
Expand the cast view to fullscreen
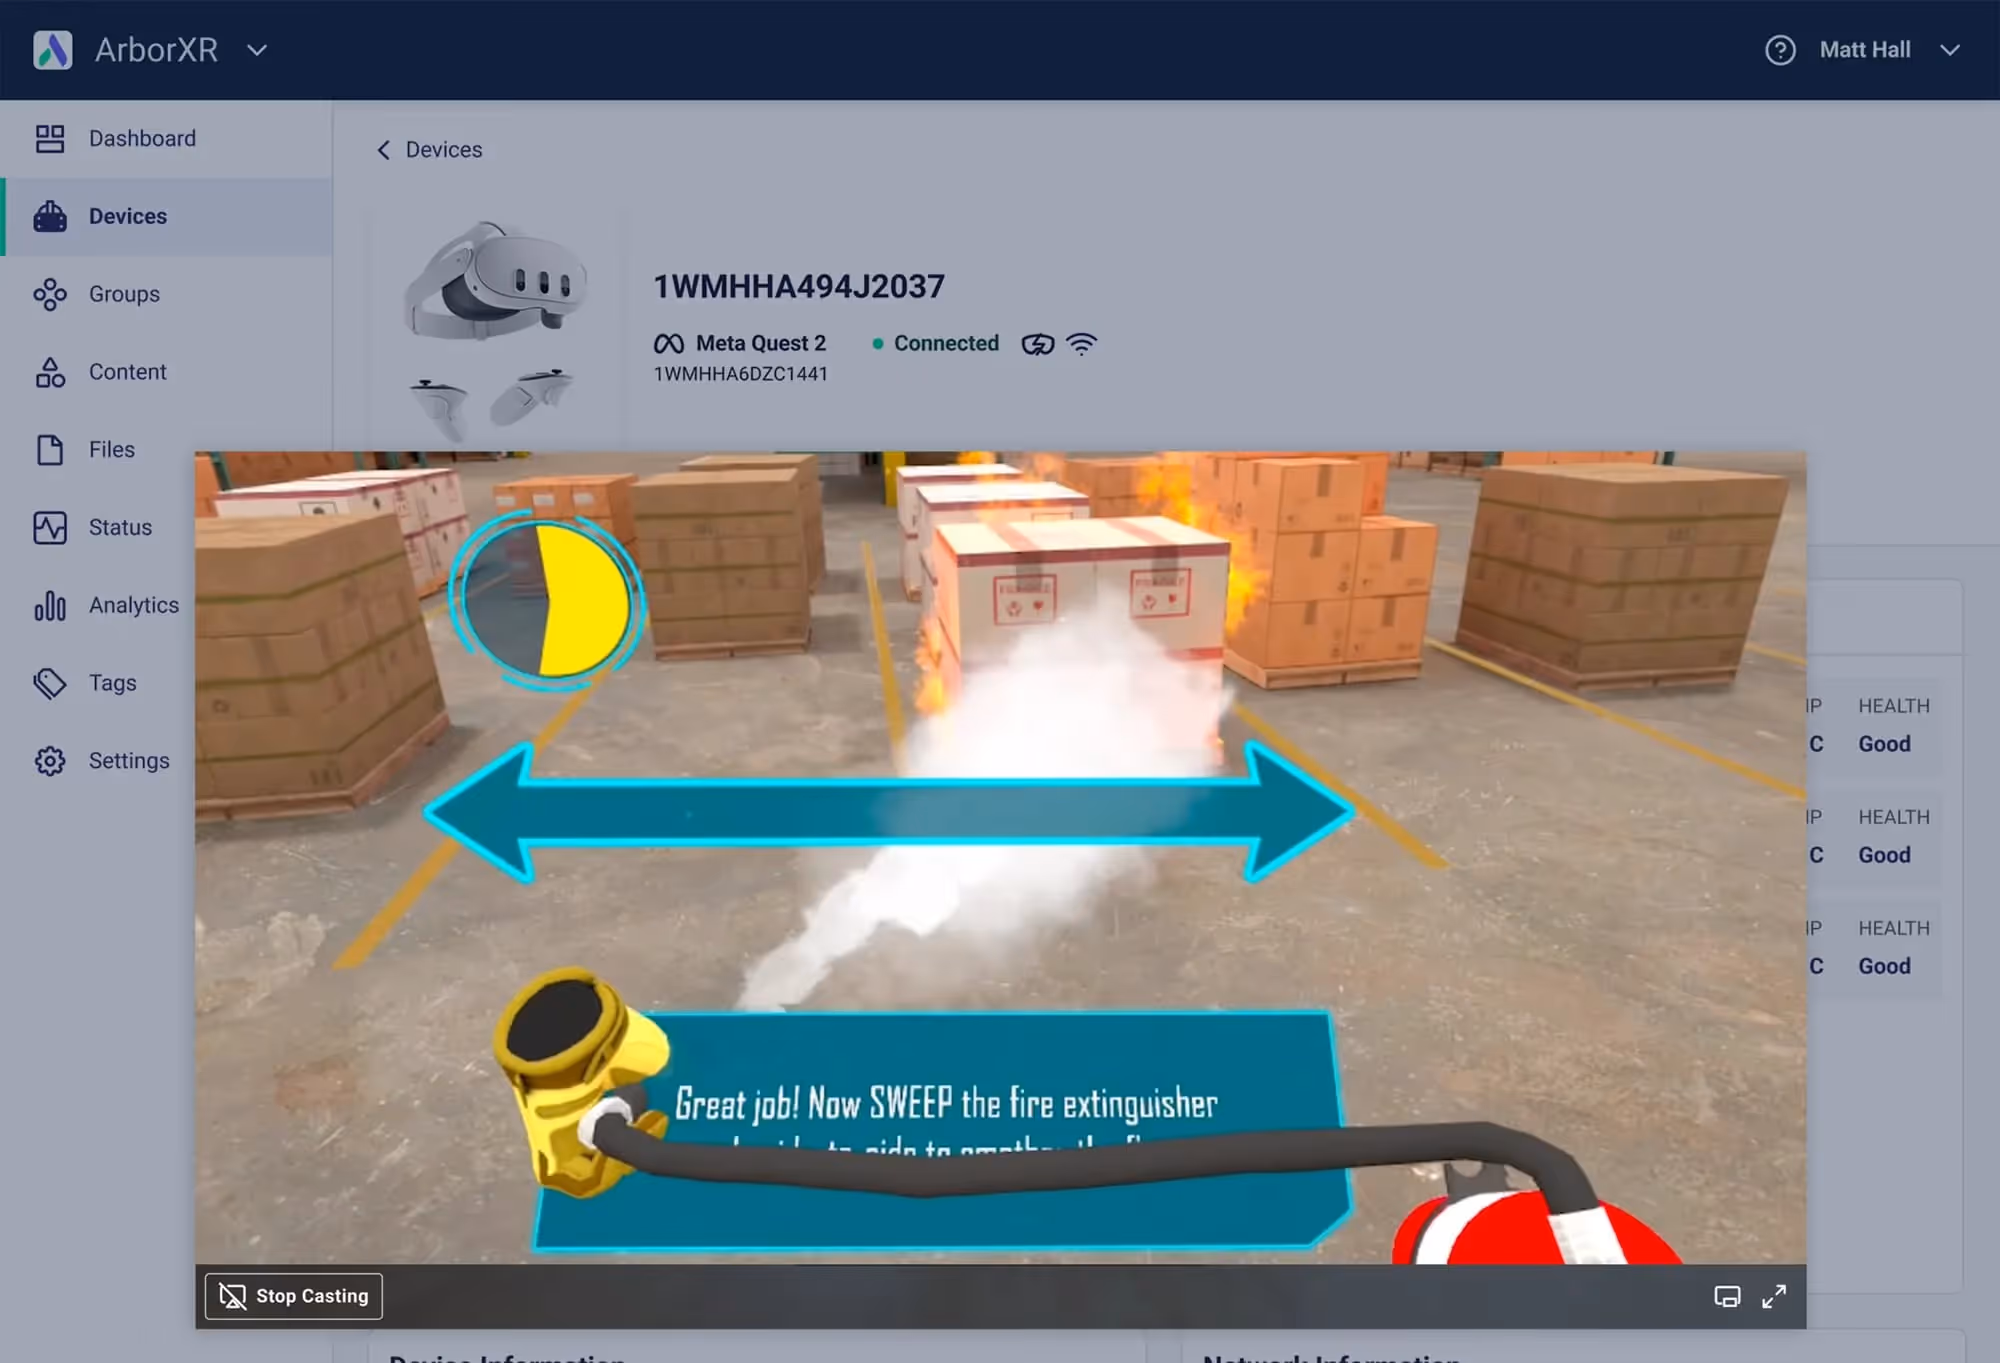[1775, 1297]
